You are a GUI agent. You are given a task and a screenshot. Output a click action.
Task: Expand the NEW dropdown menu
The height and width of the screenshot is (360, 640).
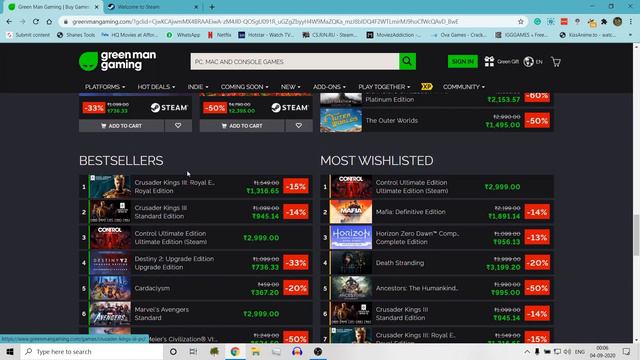[291, 87]
